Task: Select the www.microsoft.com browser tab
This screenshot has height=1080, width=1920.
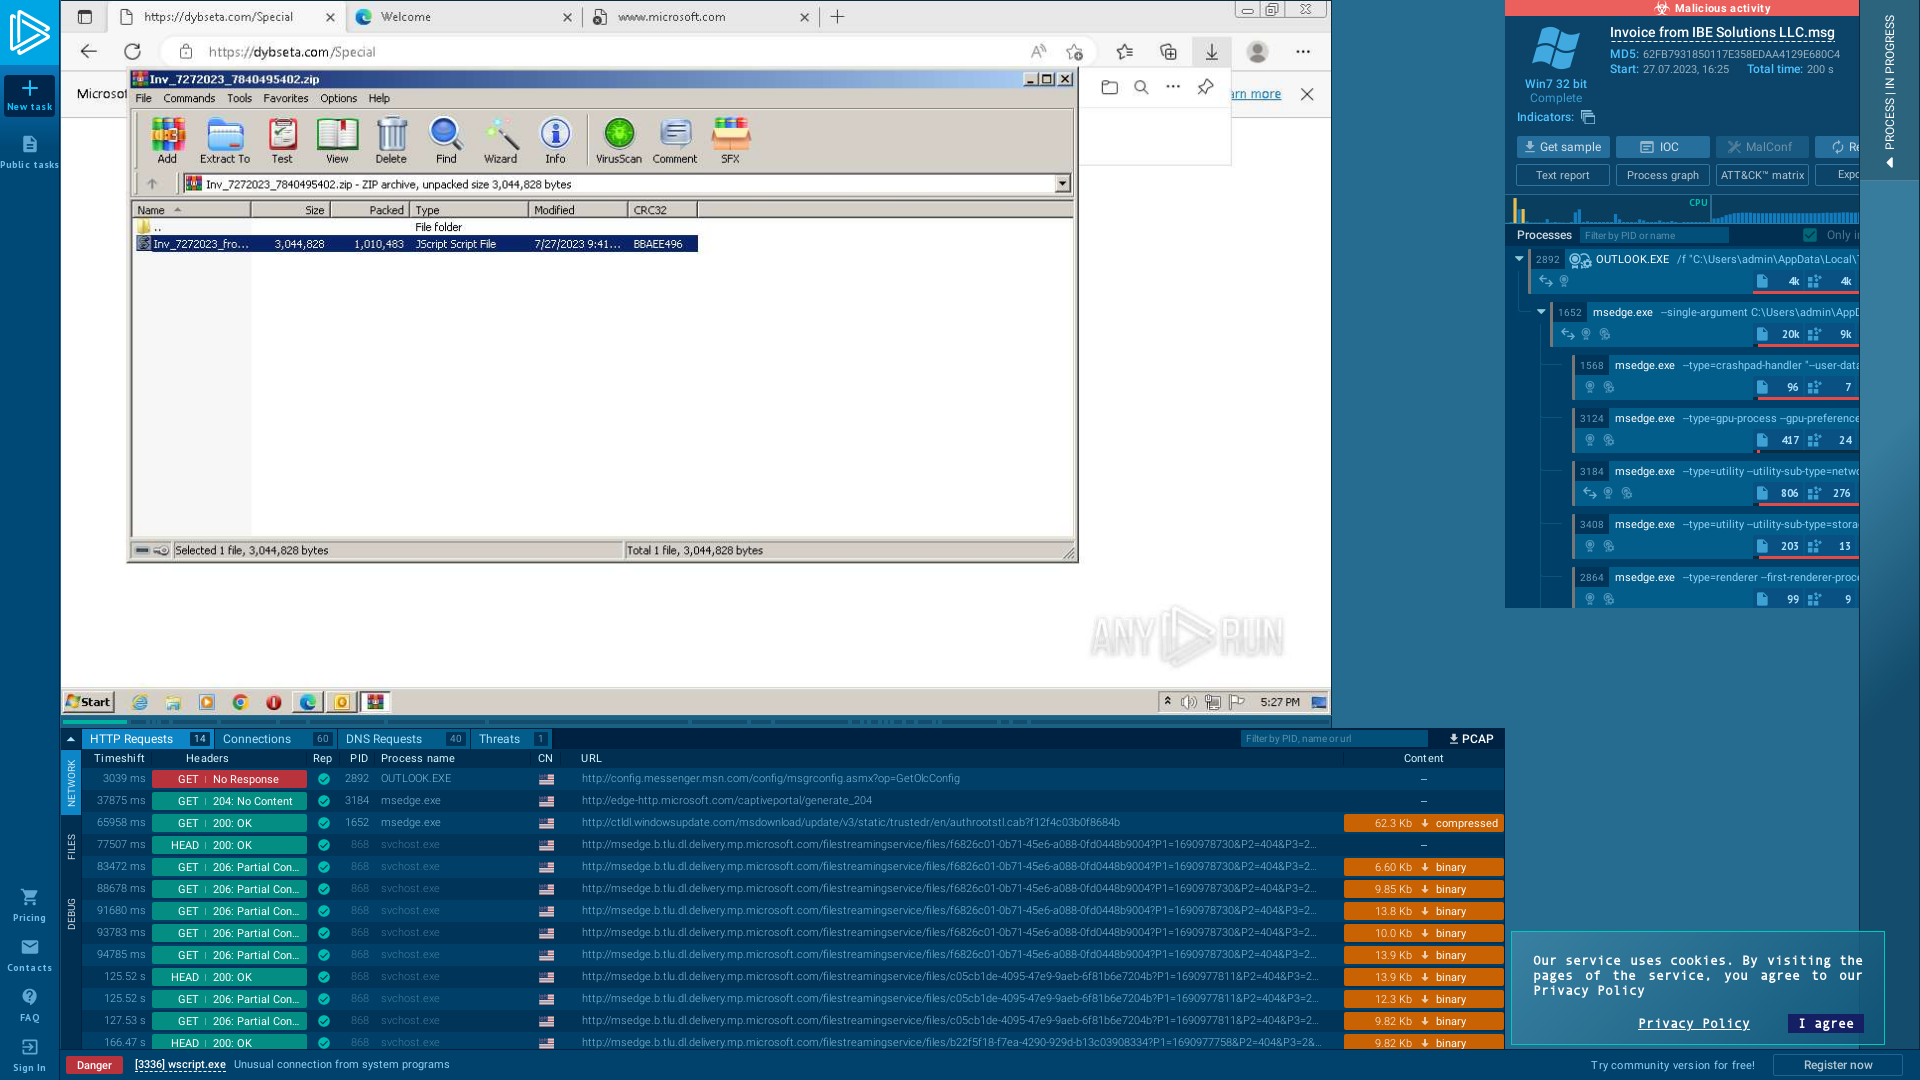Action: point(699,17)
